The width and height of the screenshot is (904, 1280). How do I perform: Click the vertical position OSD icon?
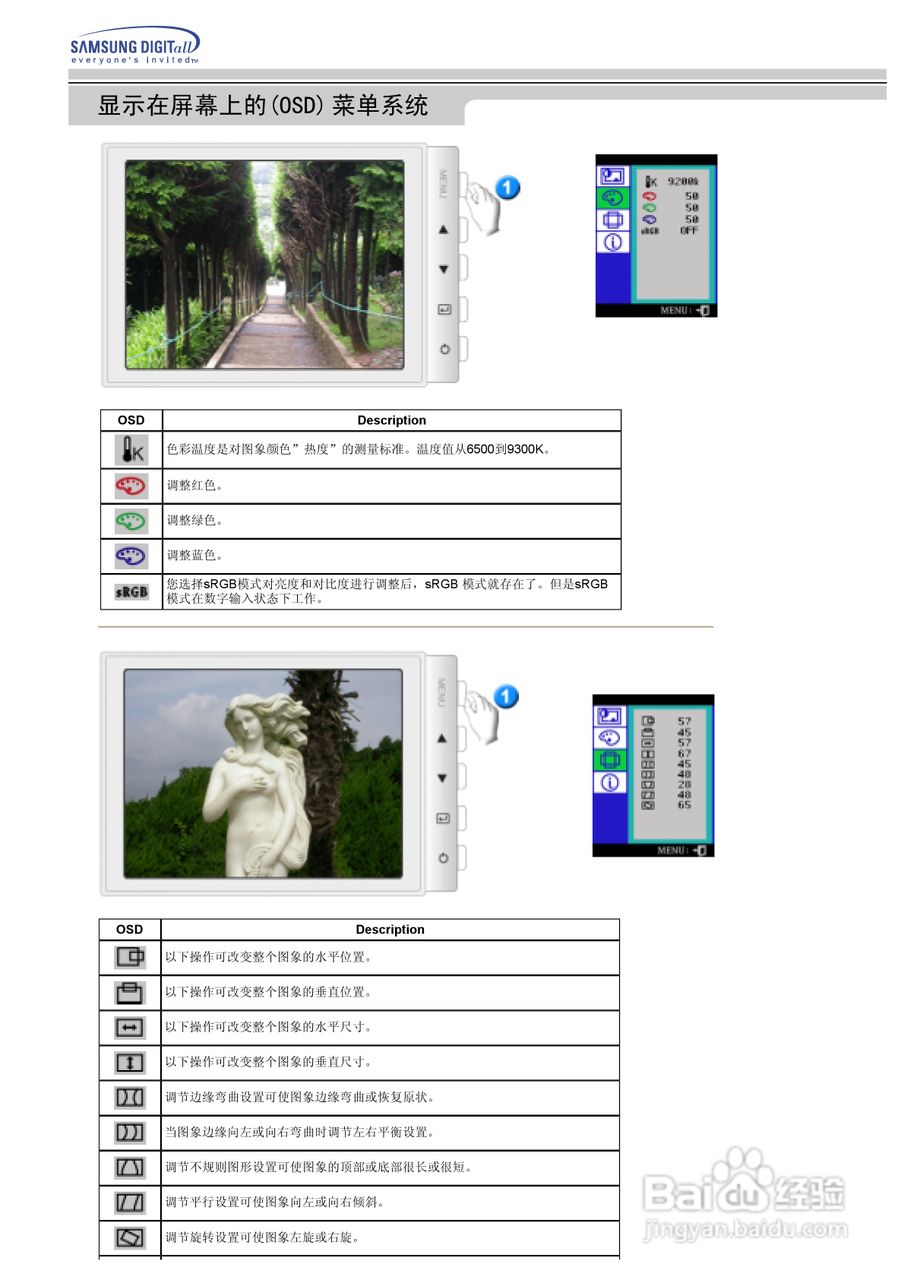[x=129, y=992]
